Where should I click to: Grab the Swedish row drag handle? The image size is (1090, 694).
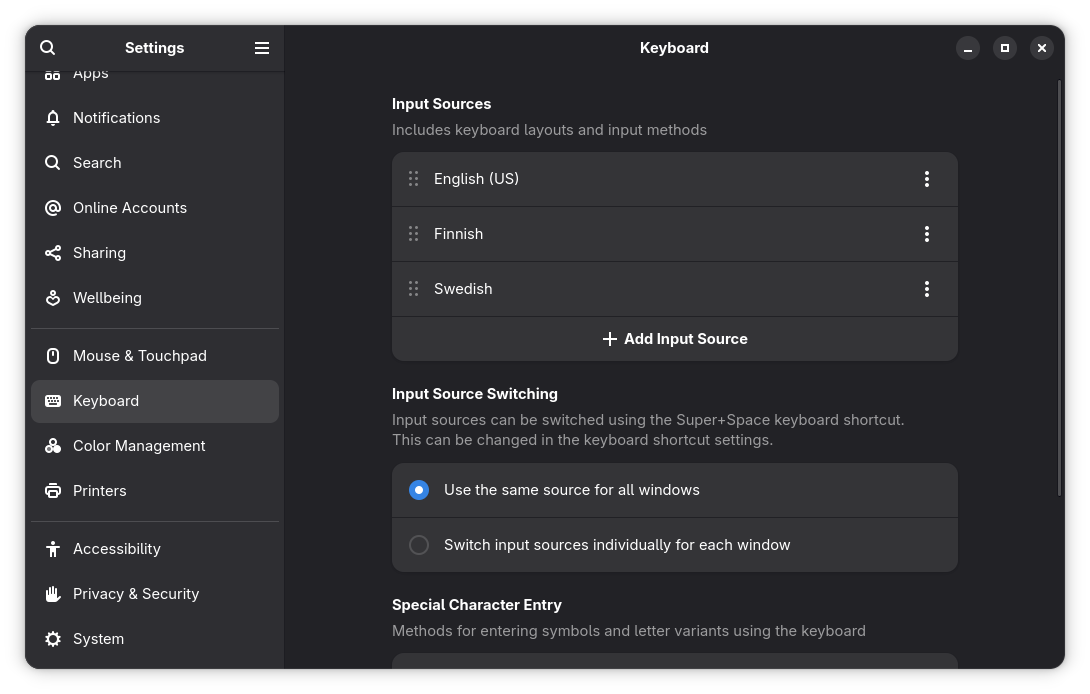click(414, 289)
